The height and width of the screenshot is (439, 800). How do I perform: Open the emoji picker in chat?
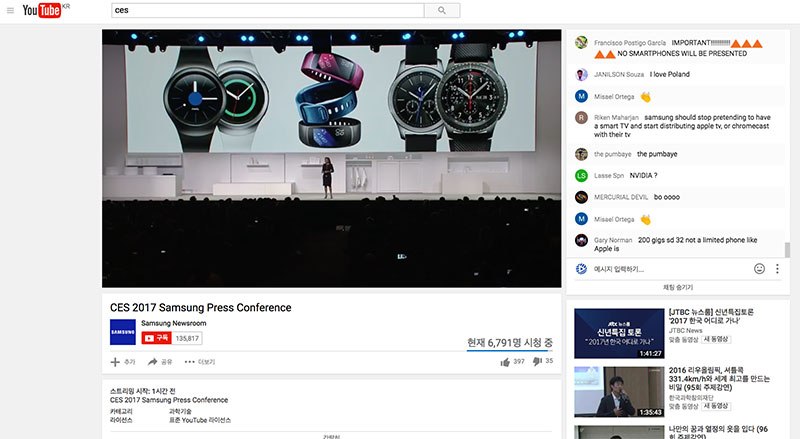click(759, 269)
